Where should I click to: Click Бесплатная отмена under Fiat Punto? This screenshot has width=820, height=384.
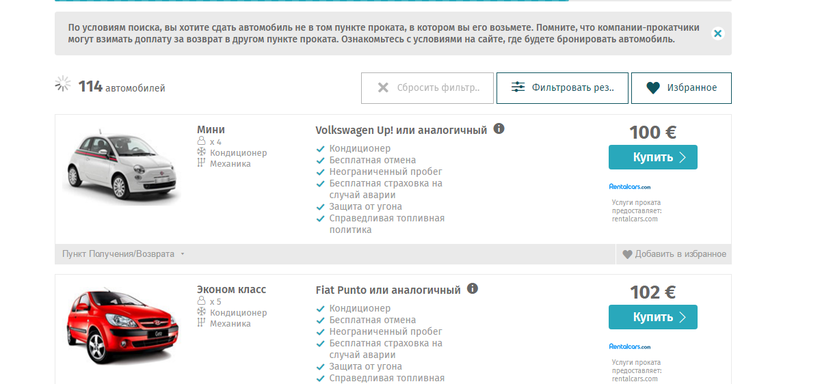372,320
